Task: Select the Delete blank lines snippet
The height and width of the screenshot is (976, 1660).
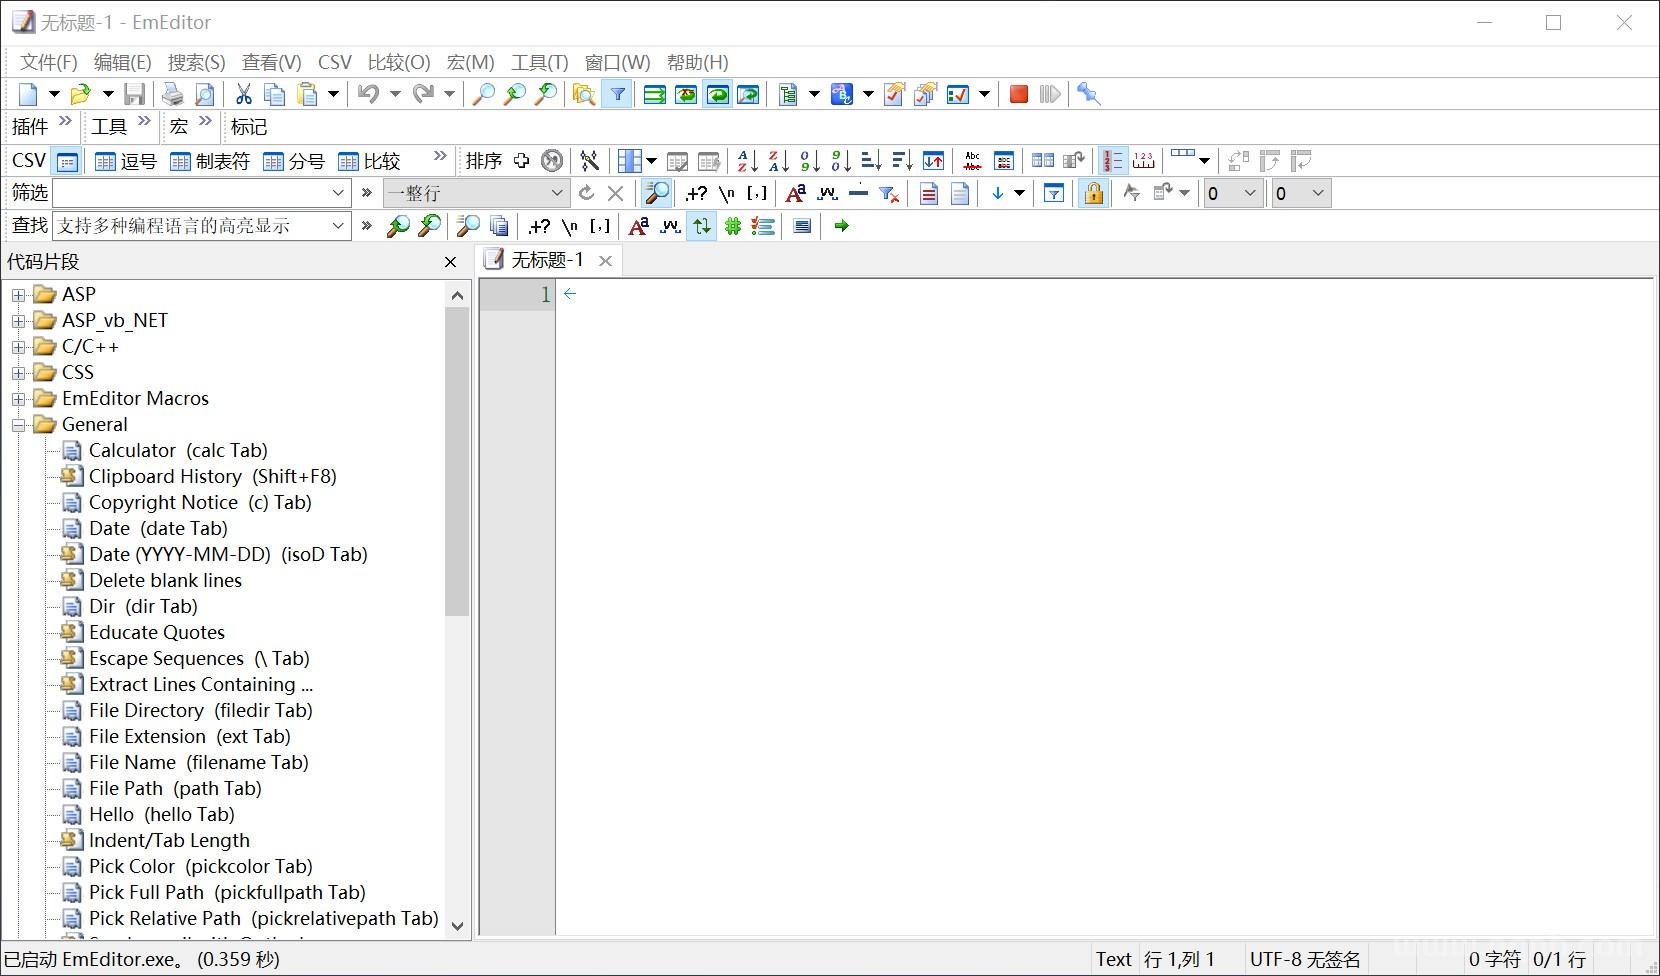Action: pos(165,581)
